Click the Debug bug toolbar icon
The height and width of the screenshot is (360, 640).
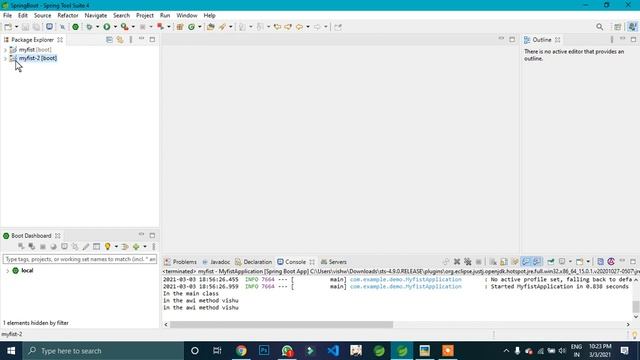point(89,27)
